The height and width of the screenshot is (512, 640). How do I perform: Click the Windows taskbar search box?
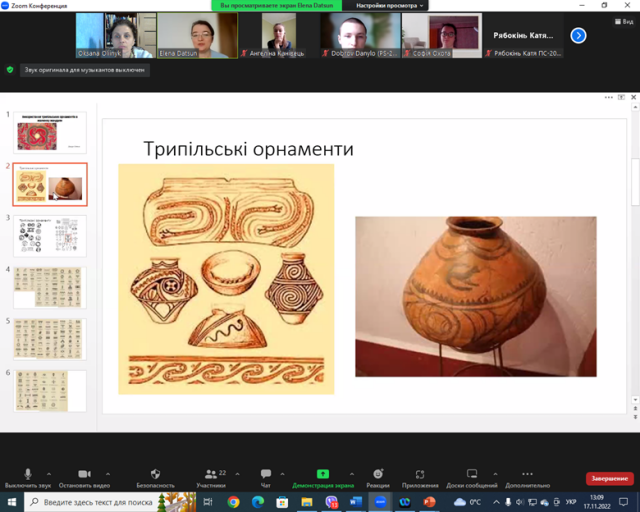95,502
